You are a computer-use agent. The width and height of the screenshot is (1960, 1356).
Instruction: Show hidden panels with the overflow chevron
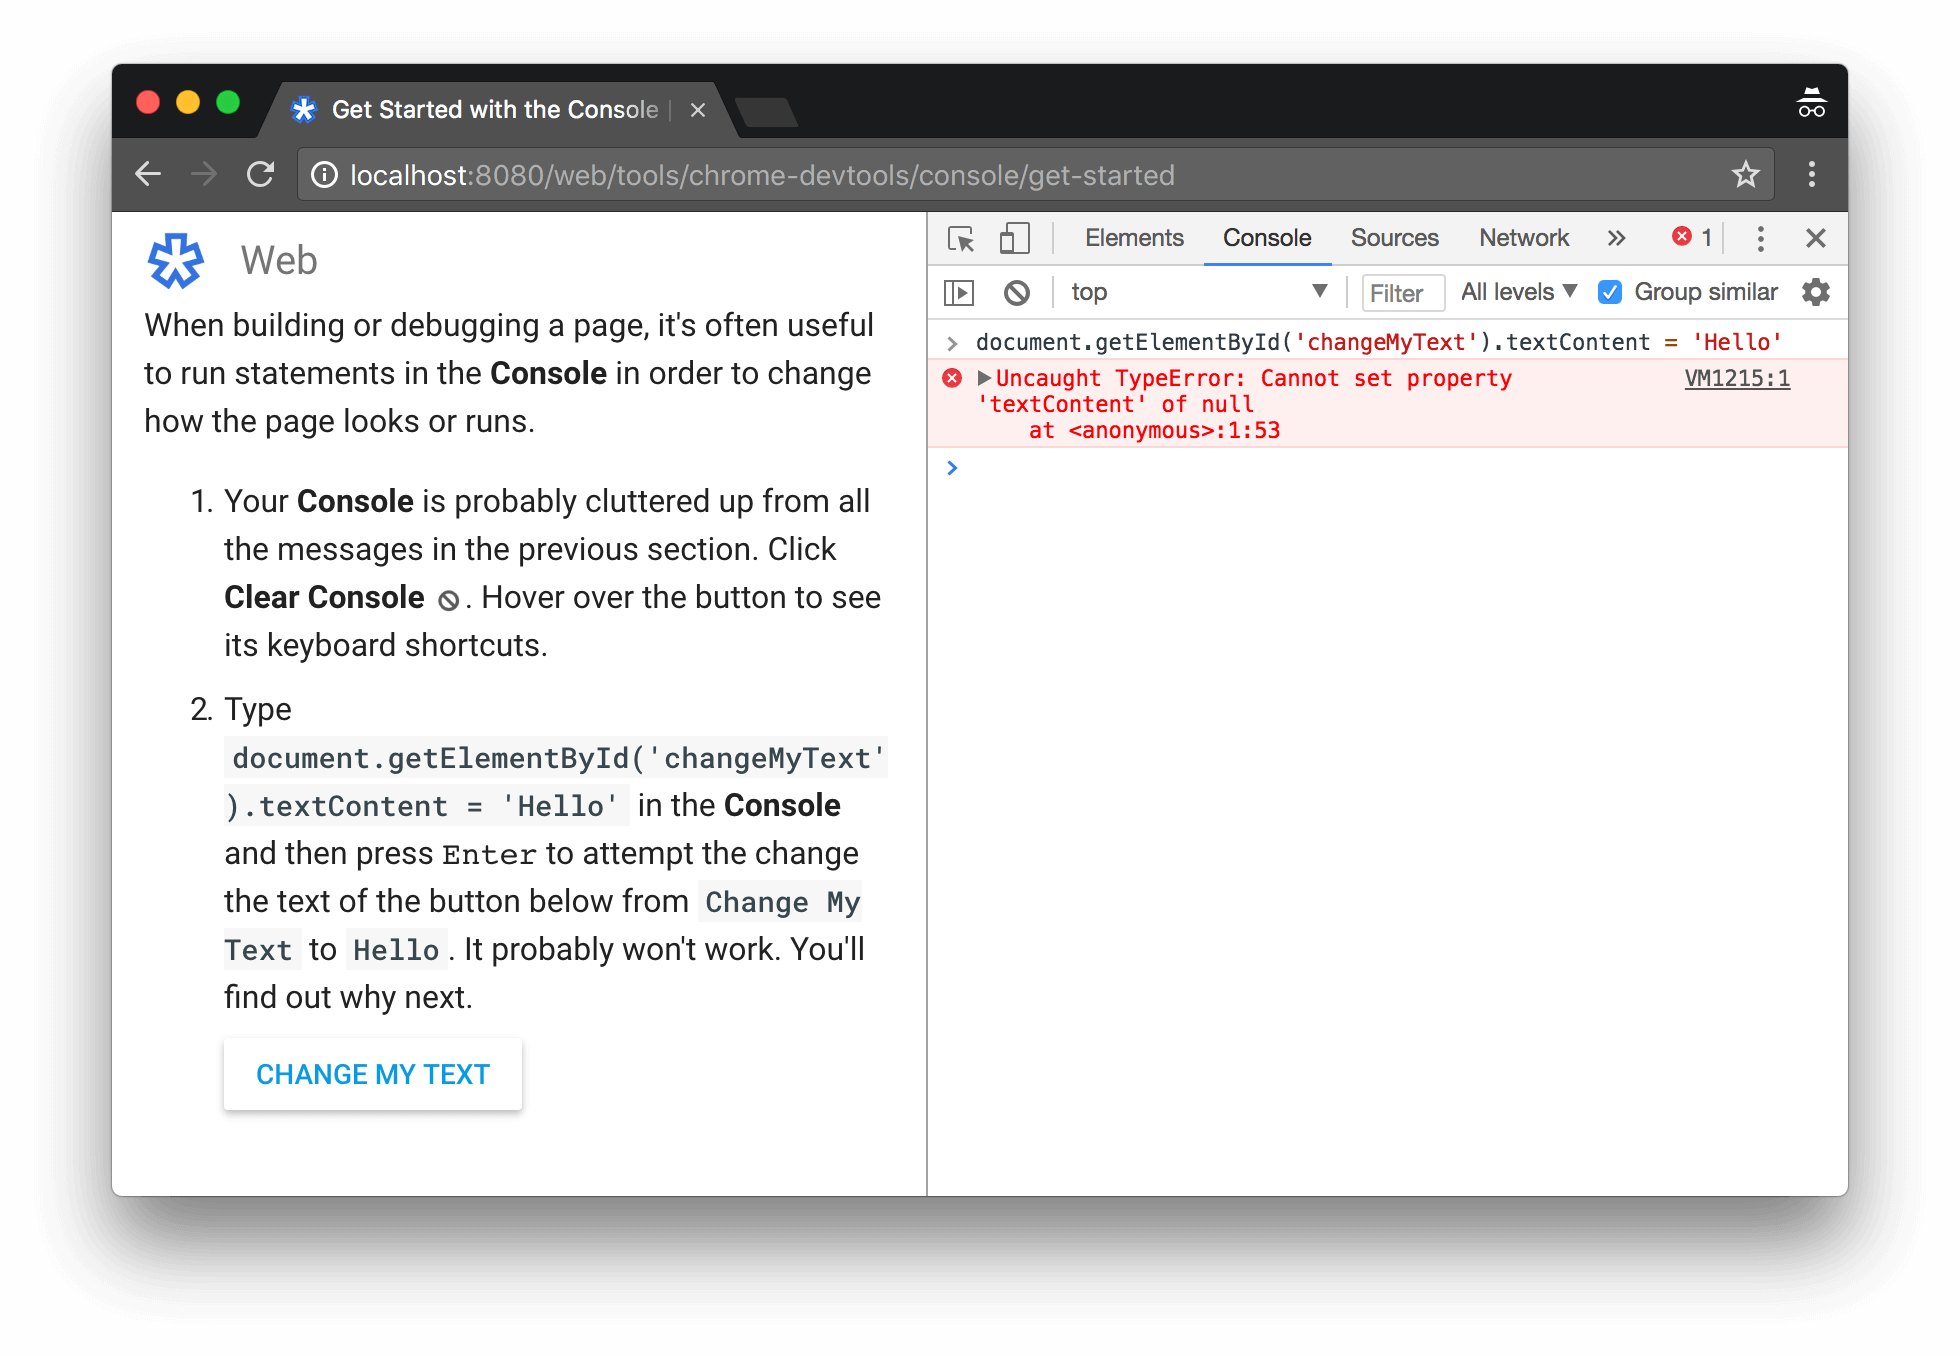(x=1617, y=238)
